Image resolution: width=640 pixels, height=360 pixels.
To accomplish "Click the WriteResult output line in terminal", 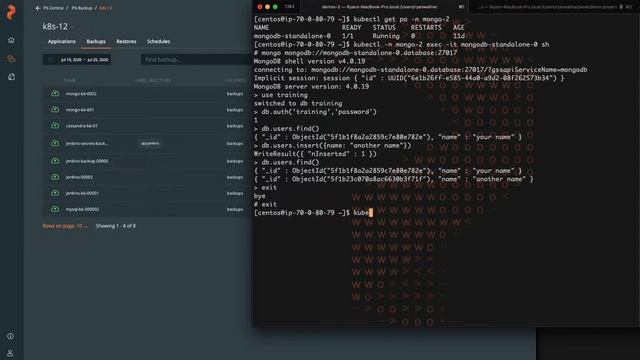I will point(315,154).
